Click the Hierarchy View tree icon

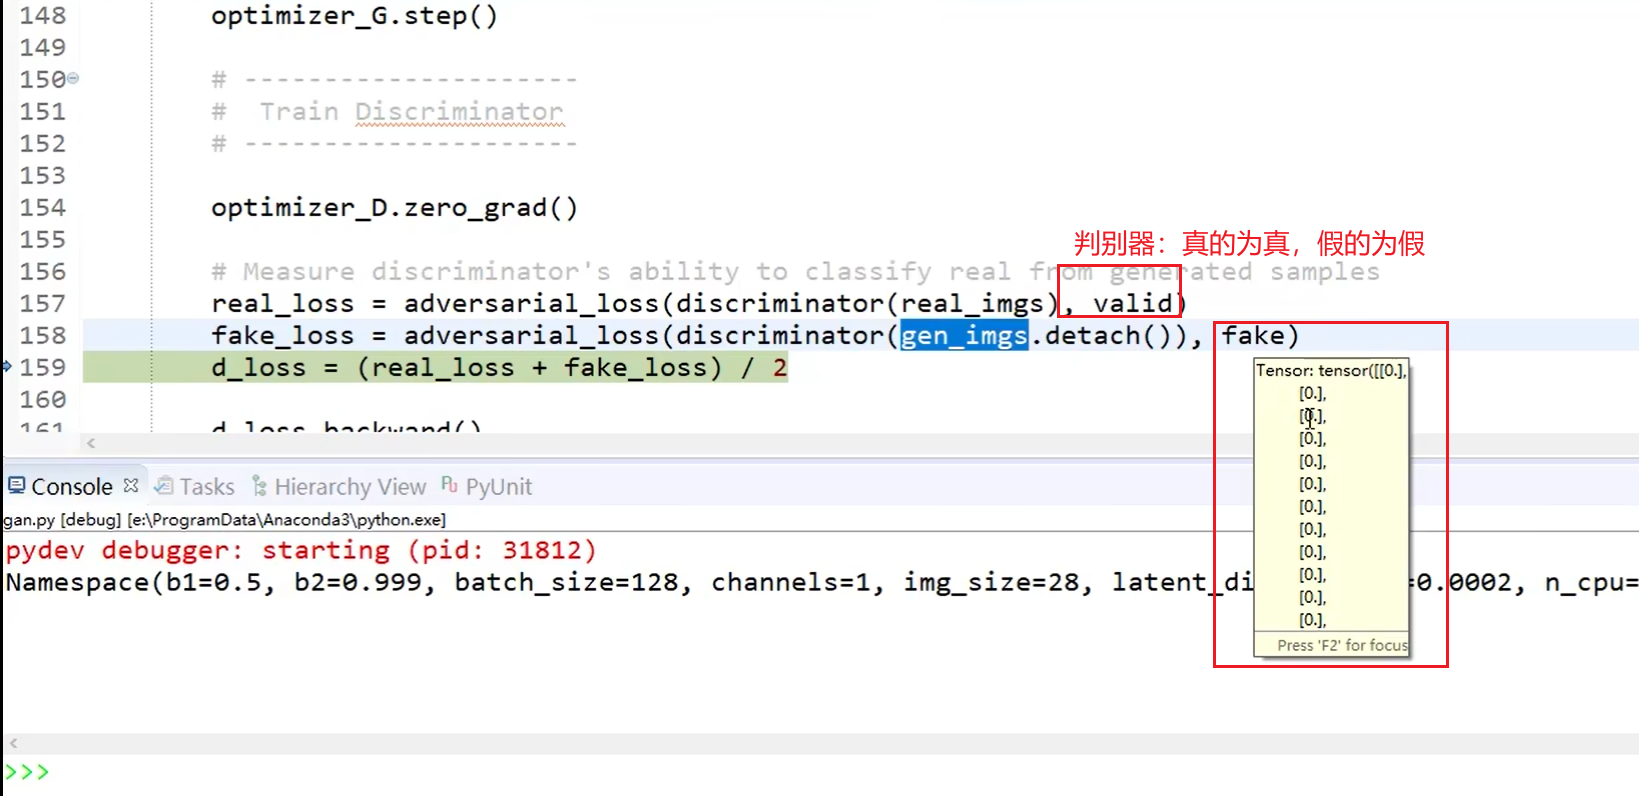[x=259, y=486]
